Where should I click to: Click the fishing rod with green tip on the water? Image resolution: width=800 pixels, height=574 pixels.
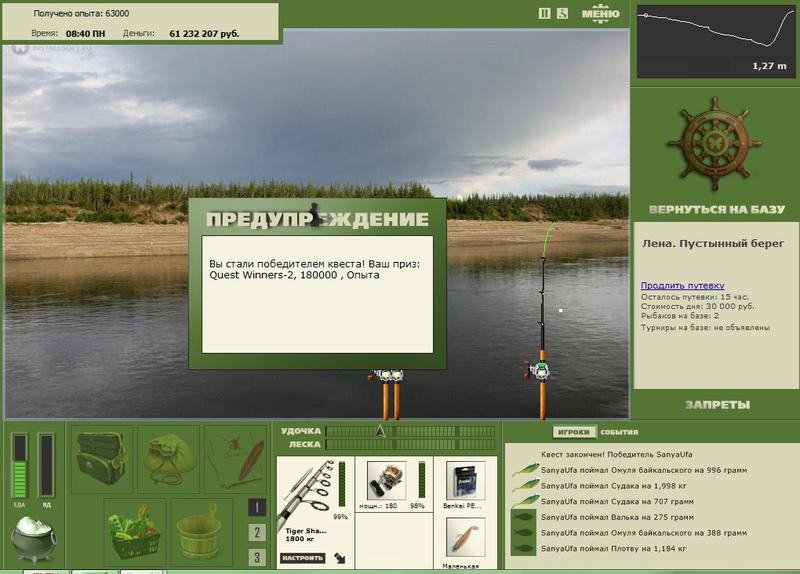point(542,321)
